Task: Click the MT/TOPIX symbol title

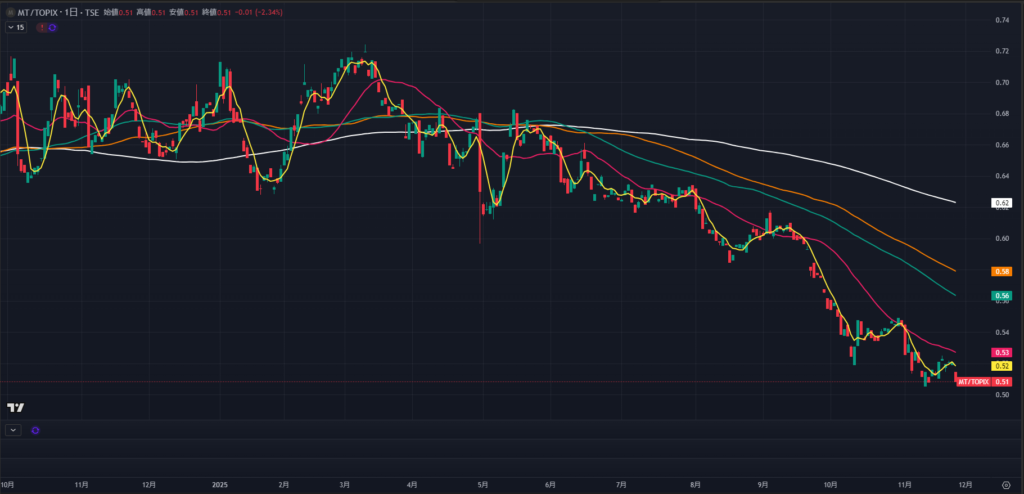Action: [35, 12]
